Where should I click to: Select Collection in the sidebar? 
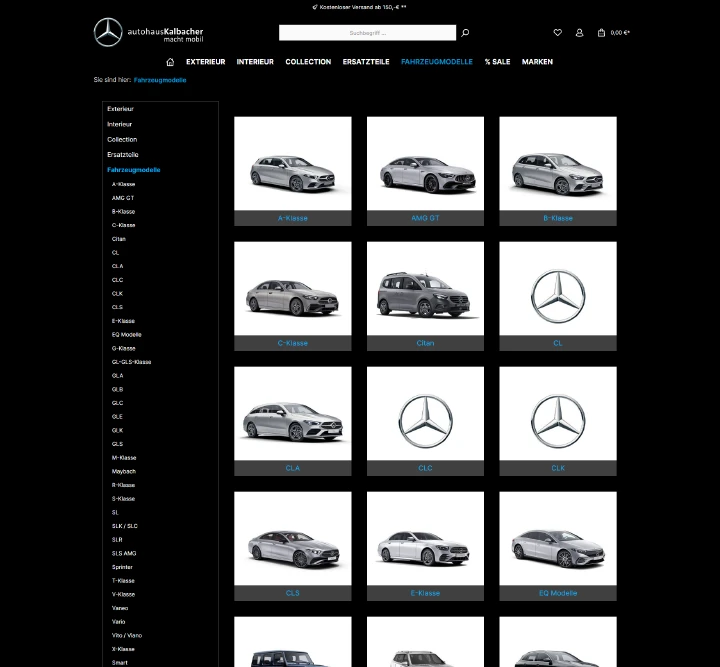(x=122, y=139)
